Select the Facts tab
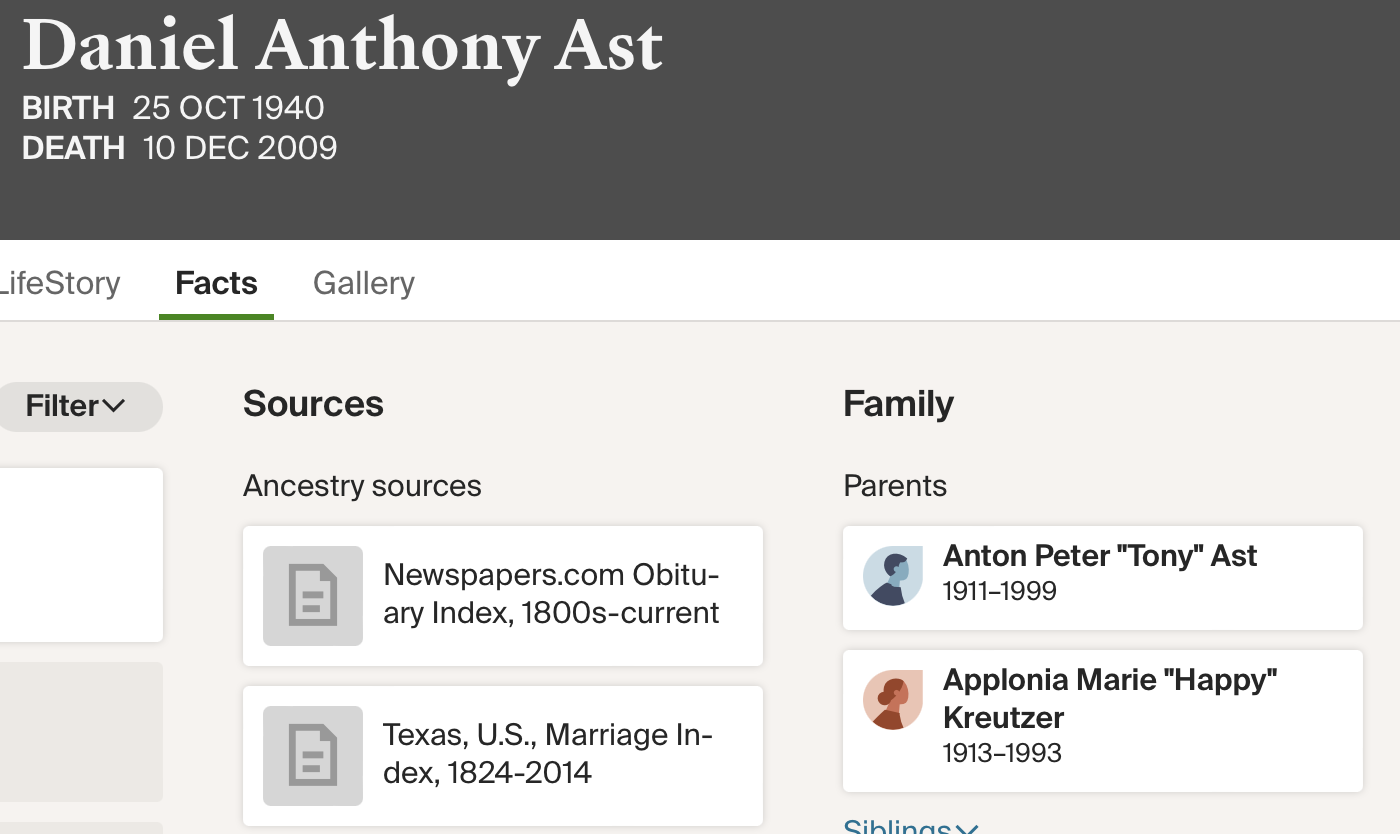Image resolution: width=1400 pixels, height=834 pixels. 216,283
